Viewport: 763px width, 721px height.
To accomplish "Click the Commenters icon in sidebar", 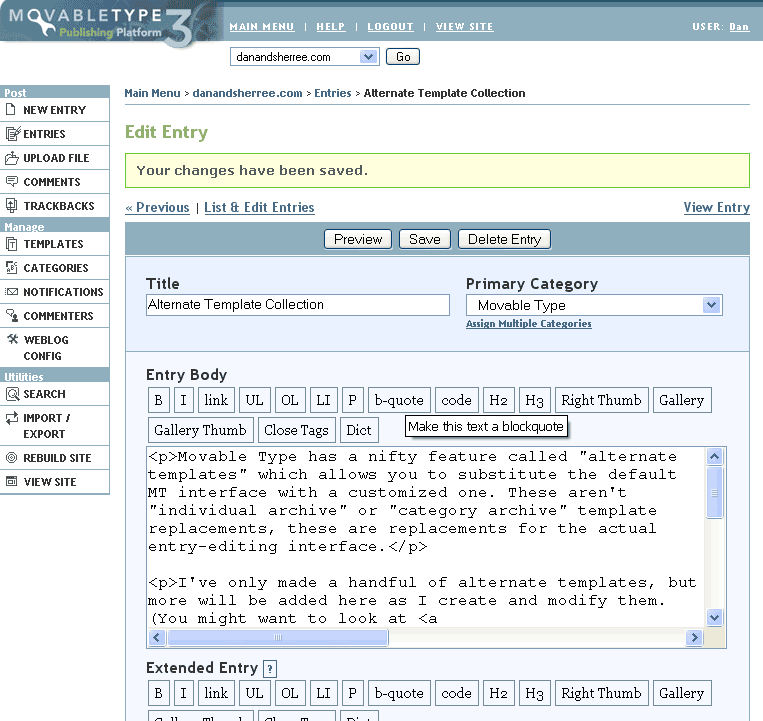I will click(x=12, y=315).
